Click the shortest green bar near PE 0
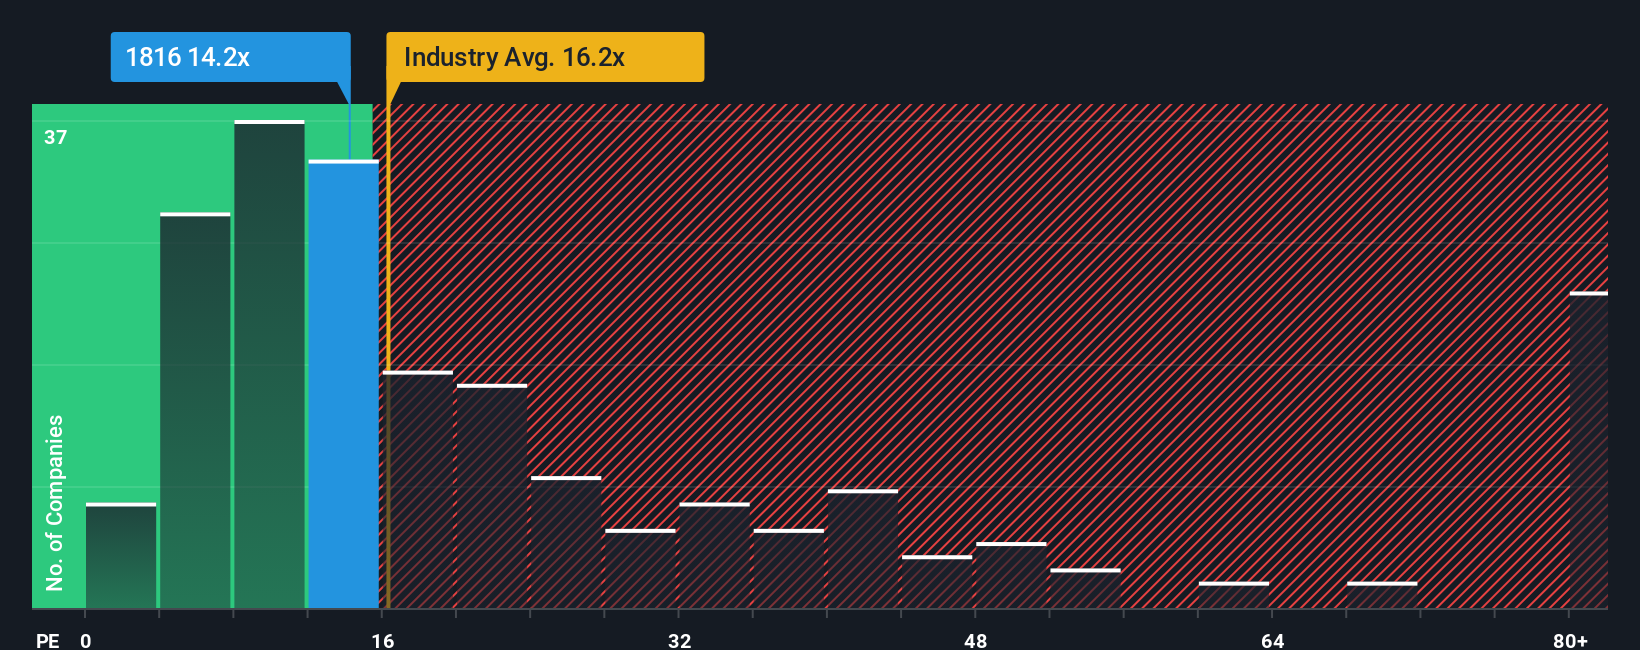The image size is (1640, 650). click(121, 556)
